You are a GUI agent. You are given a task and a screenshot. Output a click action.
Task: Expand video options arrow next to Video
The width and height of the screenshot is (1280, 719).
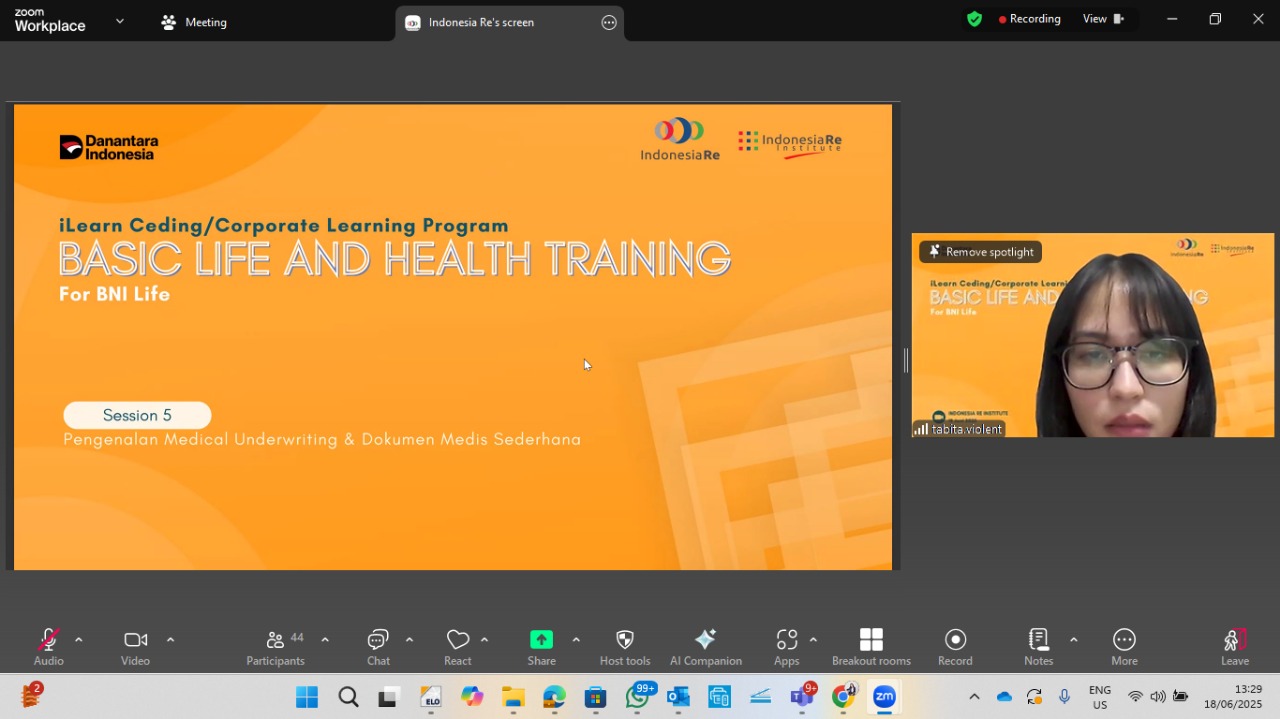coord(170,640)
